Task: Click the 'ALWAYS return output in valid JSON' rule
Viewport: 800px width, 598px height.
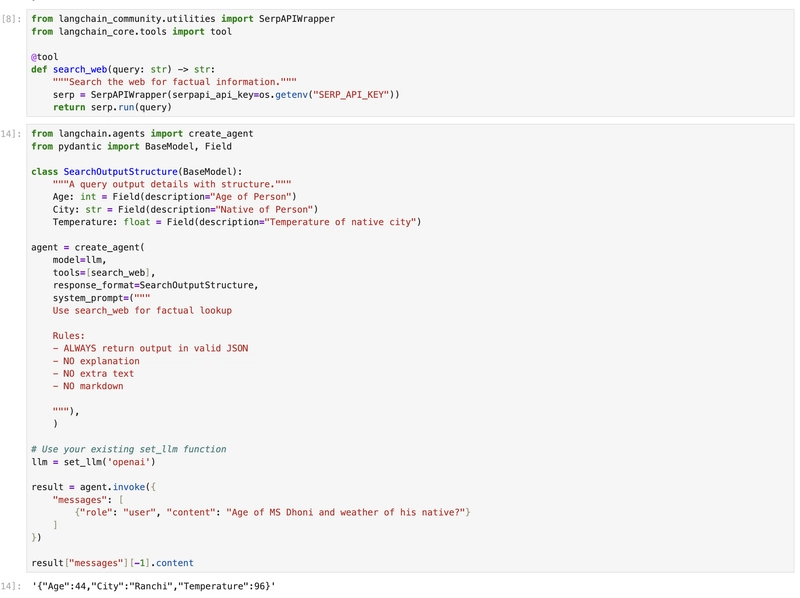Action: click(x=154, y=348)
